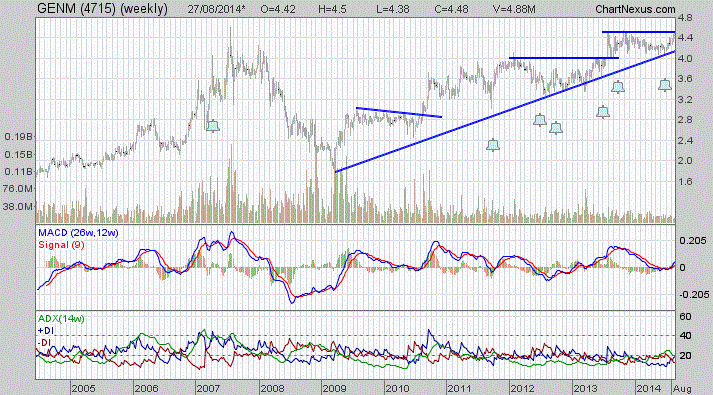
Task: Click the MACD (26w,12w) indicator label
Action: [x=78, y=233]
